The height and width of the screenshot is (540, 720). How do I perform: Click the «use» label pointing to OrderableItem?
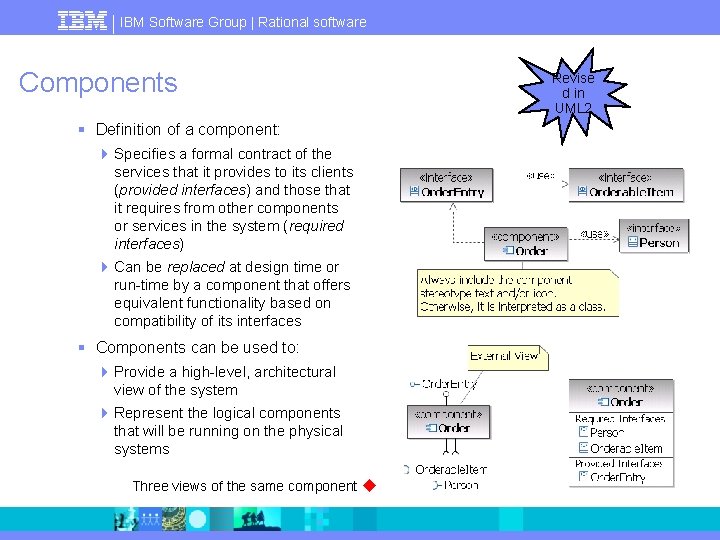540,175
